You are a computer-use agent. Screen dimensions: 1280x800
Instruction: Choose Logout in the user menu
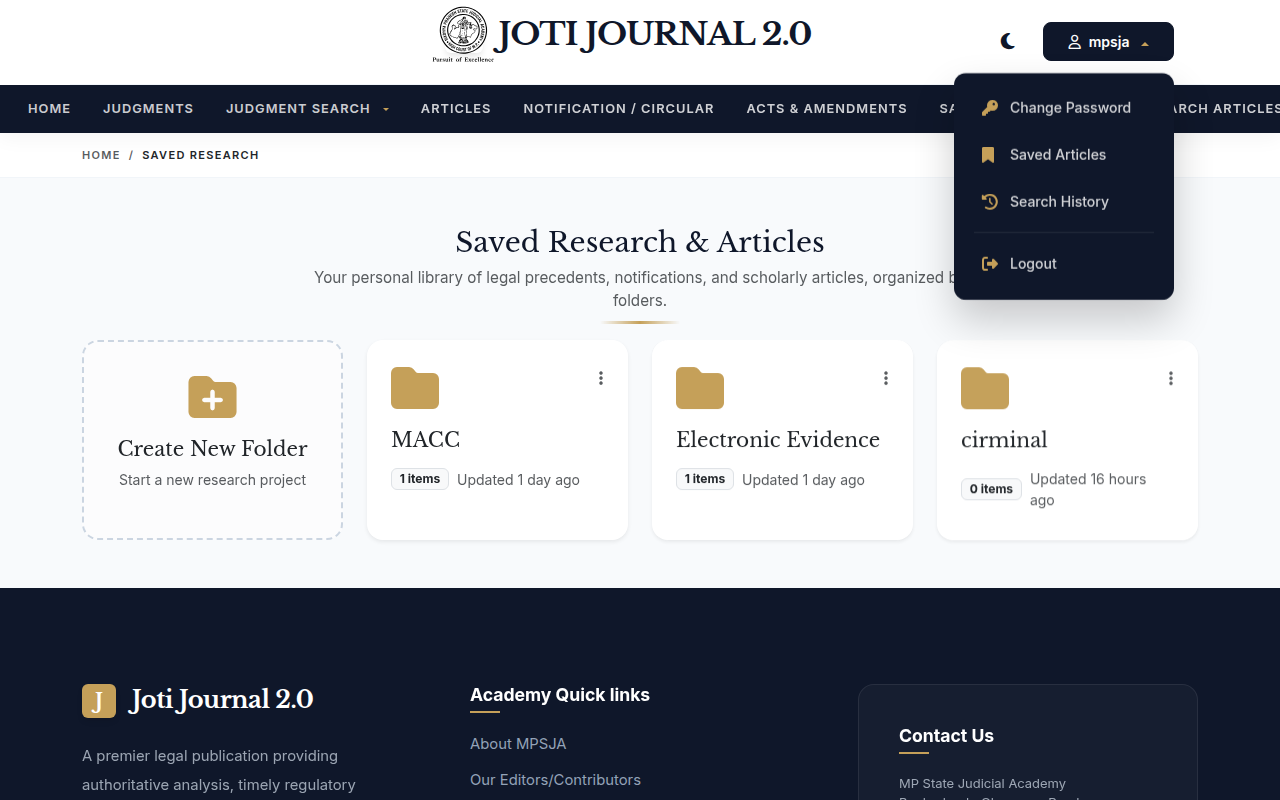click(1064, 264)
